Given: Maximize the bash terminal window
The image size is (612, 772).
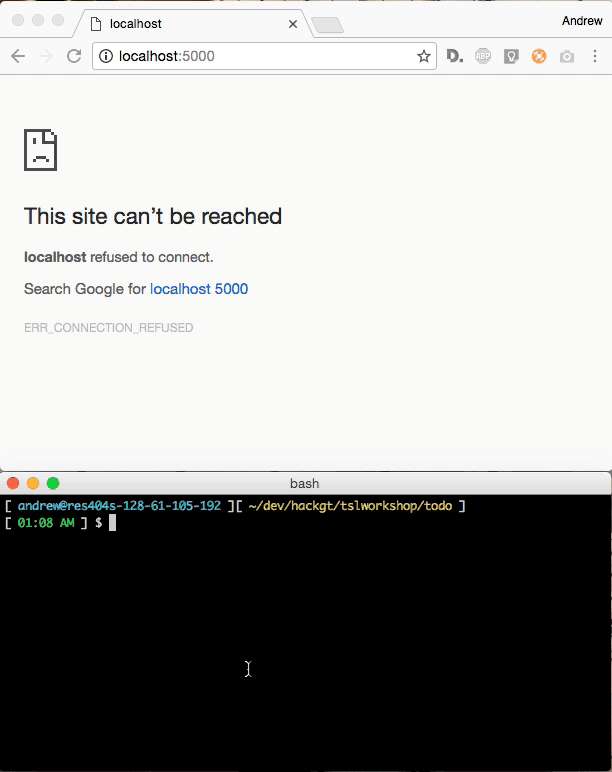Looking at the screenshot, I should pos(53,483).
